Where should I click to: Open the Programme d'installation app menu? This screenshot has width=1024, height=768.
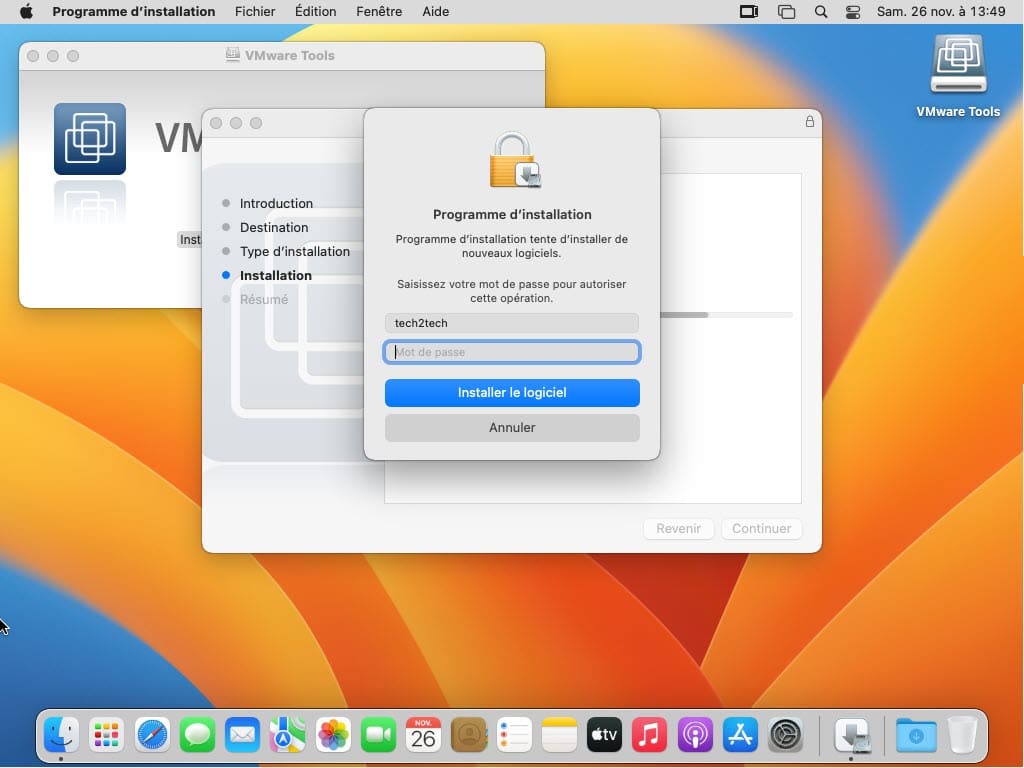point(134,12)
